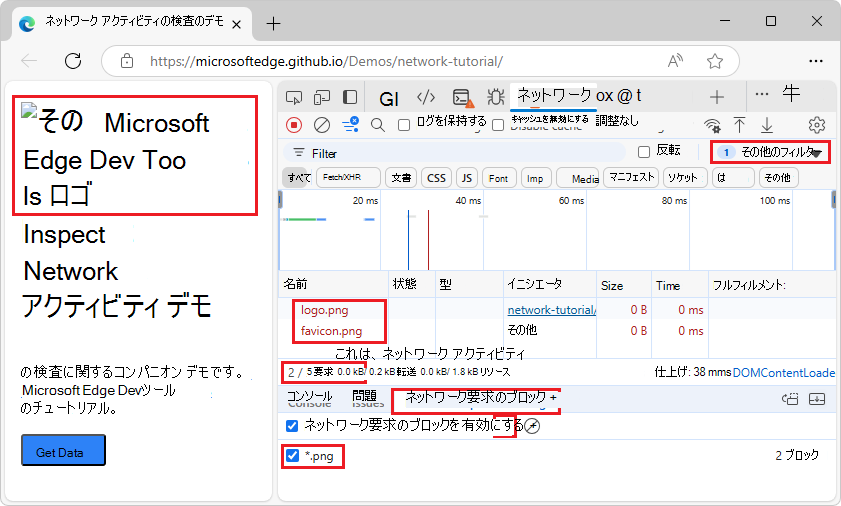
Task: Open DevTools customize ellipsis menu
Action: click(762, 94)
